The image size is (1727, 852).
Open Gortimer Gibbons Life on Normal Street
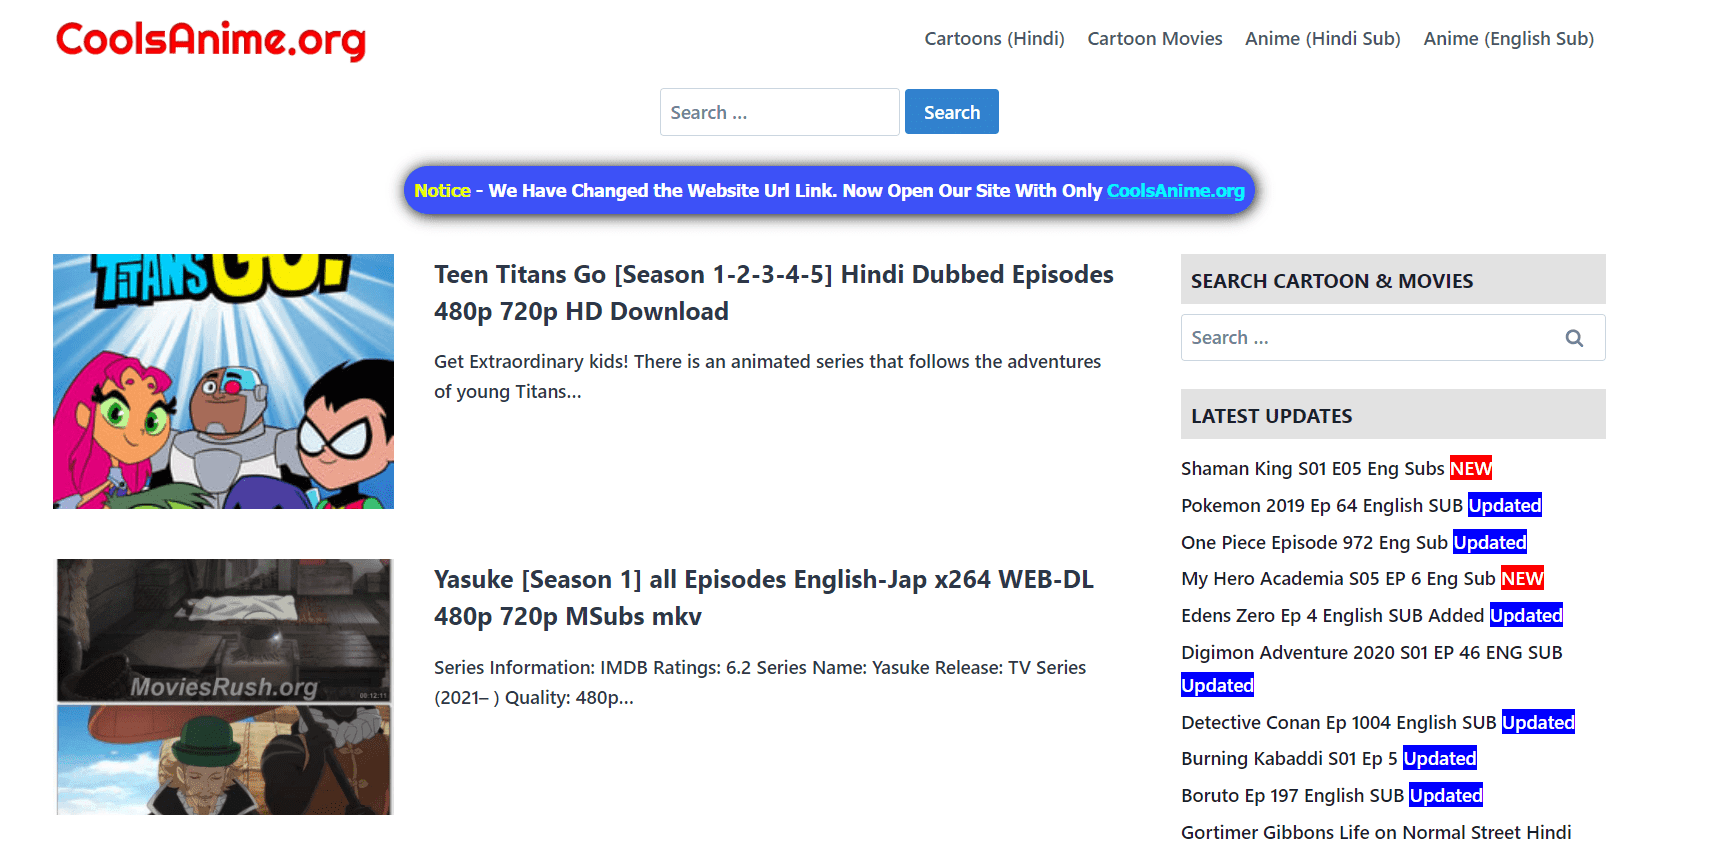(x=1376, y=832)
